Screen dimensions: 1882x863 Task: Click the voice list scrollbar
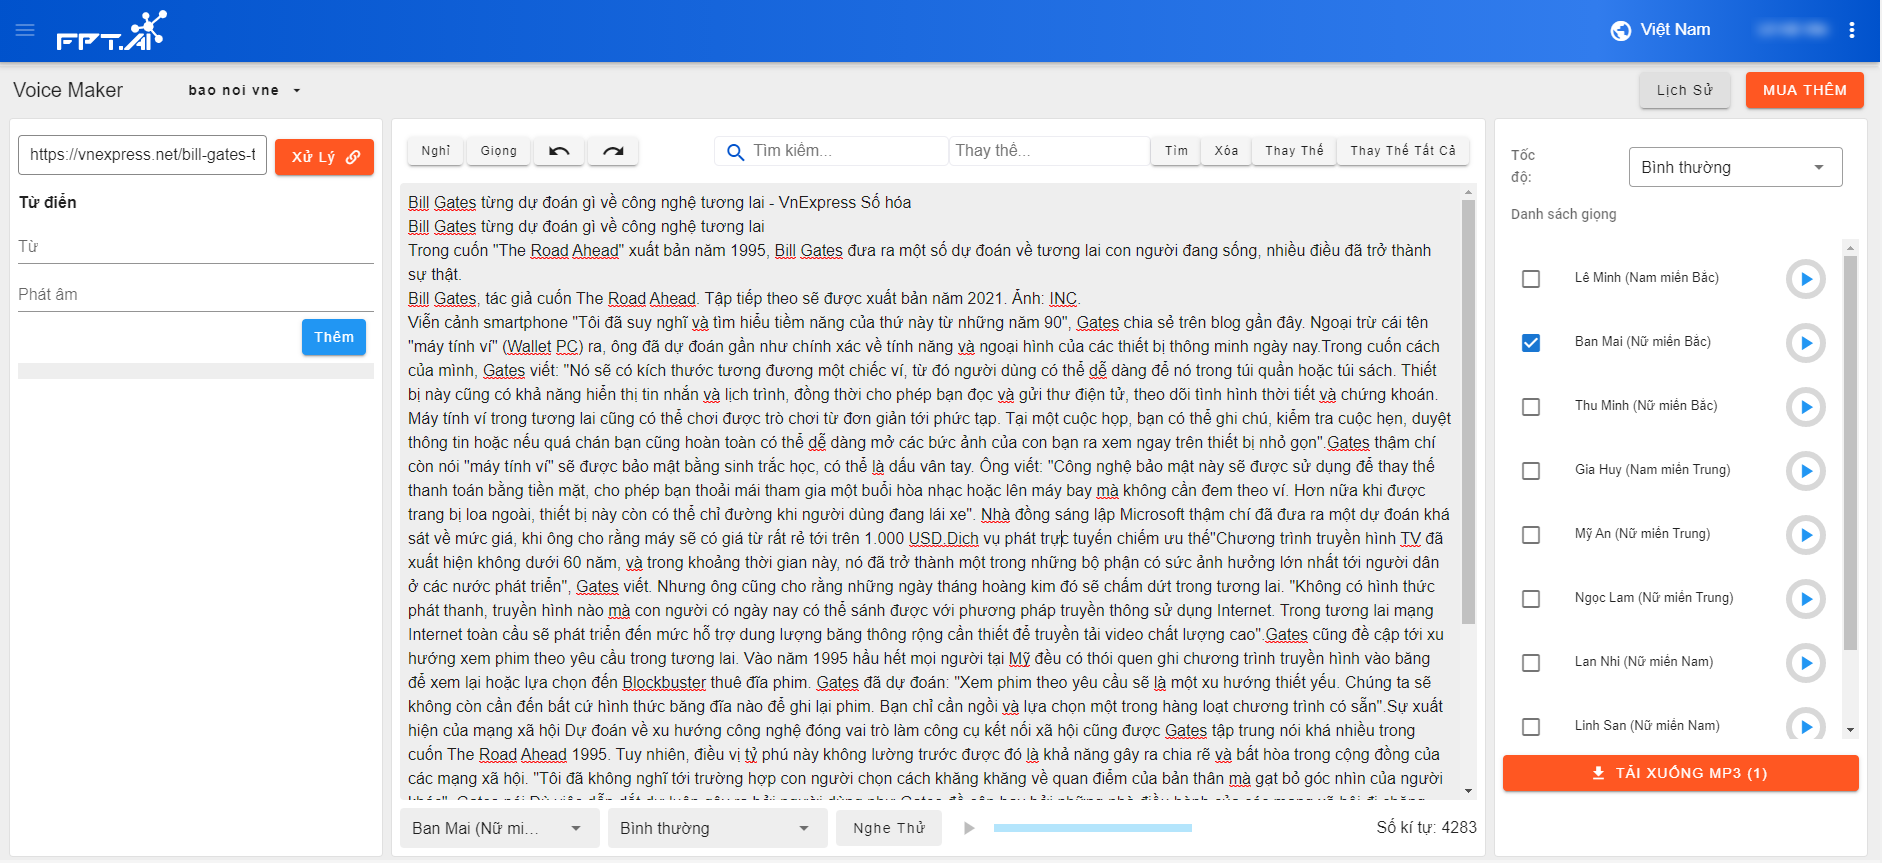(x=1850, y=452)
